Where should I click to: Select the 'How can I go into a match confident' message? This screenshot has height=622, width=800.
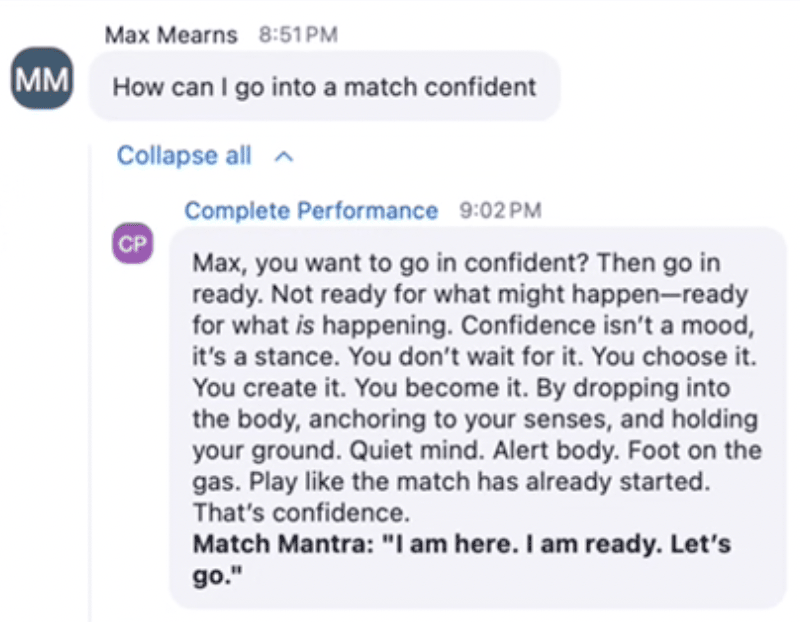point(324,87)
